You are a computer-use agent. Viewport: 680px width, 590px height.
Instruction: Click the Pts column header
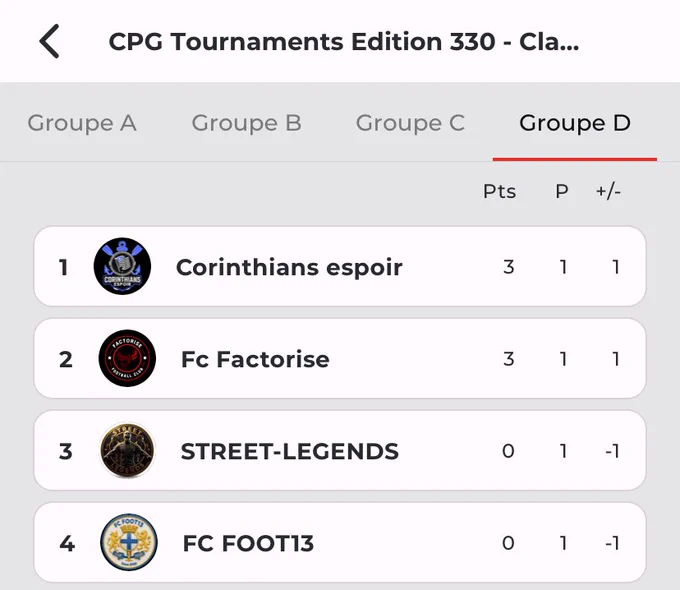pyautogui.click(x=500, y=191)
